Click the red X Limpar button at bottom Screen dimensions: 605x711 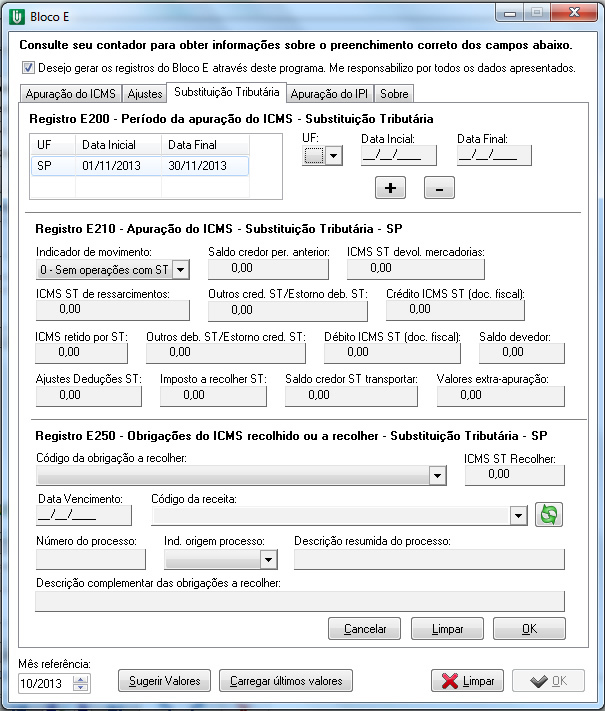[x=468, y=681]
